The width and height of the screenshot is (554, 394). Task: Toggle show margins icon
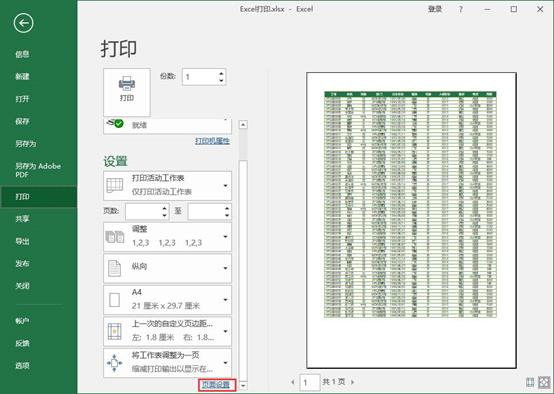tap(530, 382)
